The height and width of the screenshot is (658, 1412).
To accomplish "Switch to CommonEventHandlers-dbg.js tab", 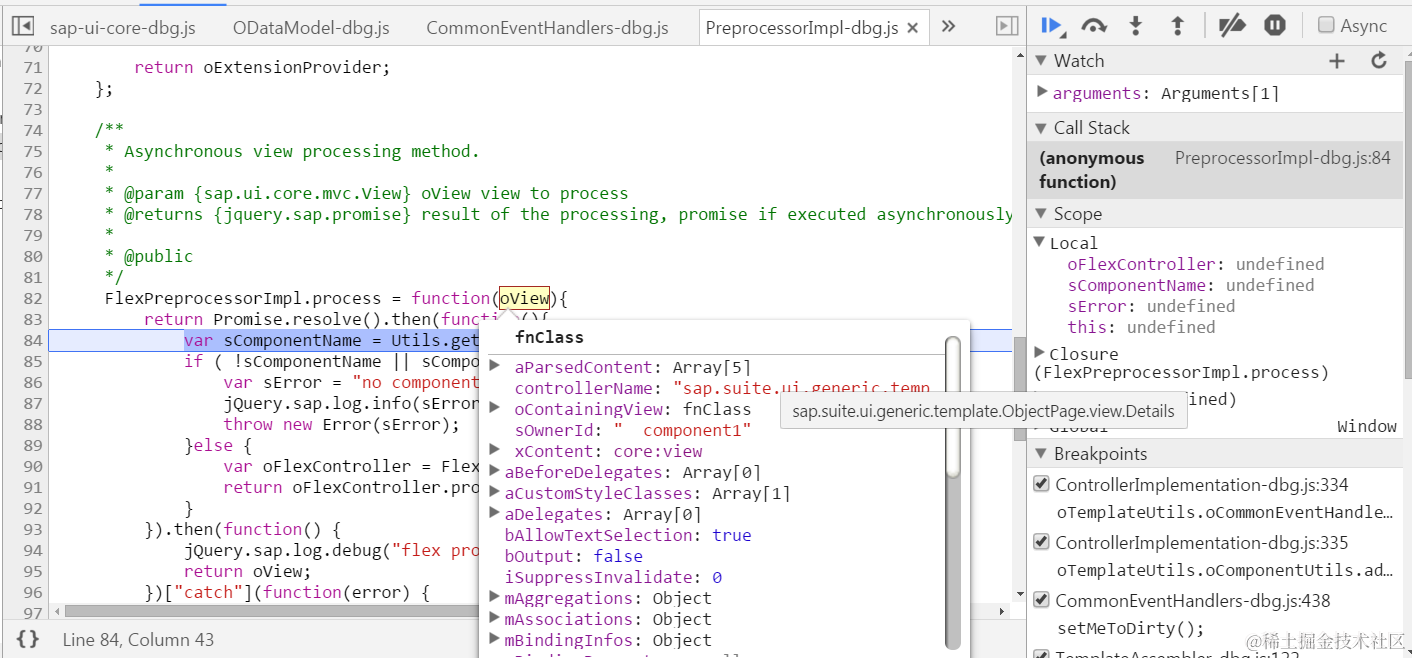I will click(547, 28).
